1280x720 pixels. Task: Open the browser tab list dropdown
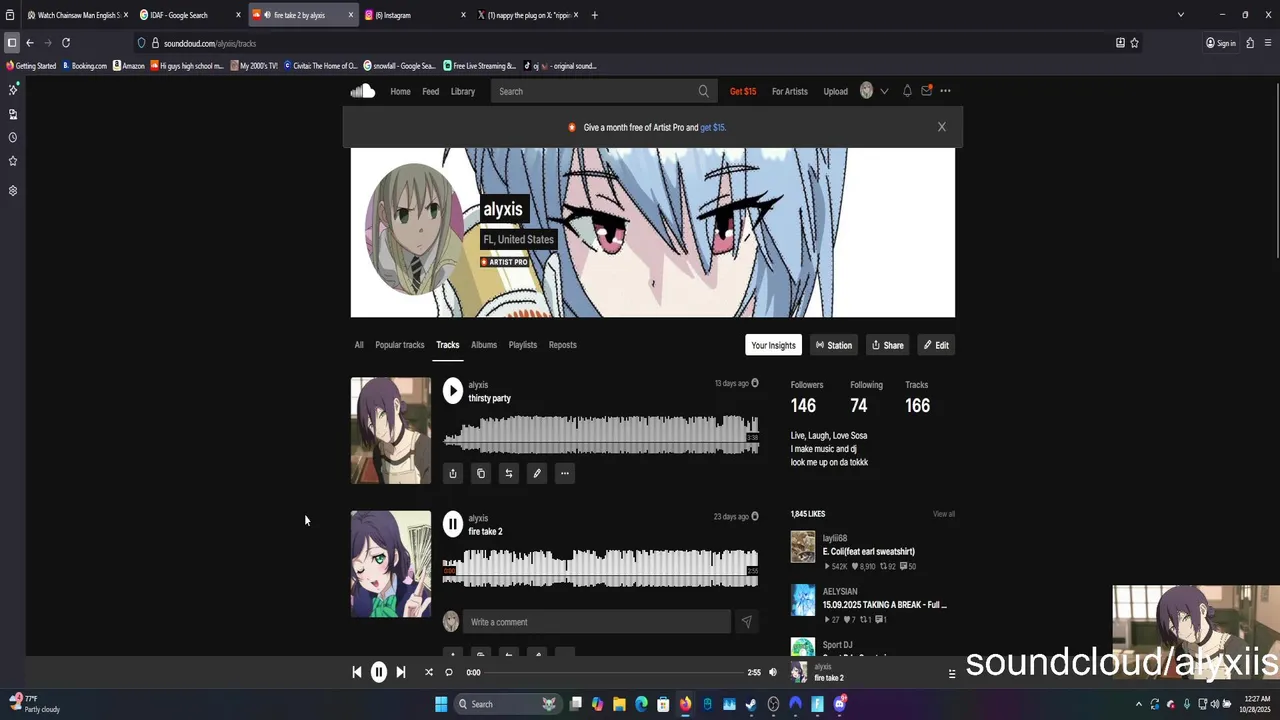point(1180,15)
